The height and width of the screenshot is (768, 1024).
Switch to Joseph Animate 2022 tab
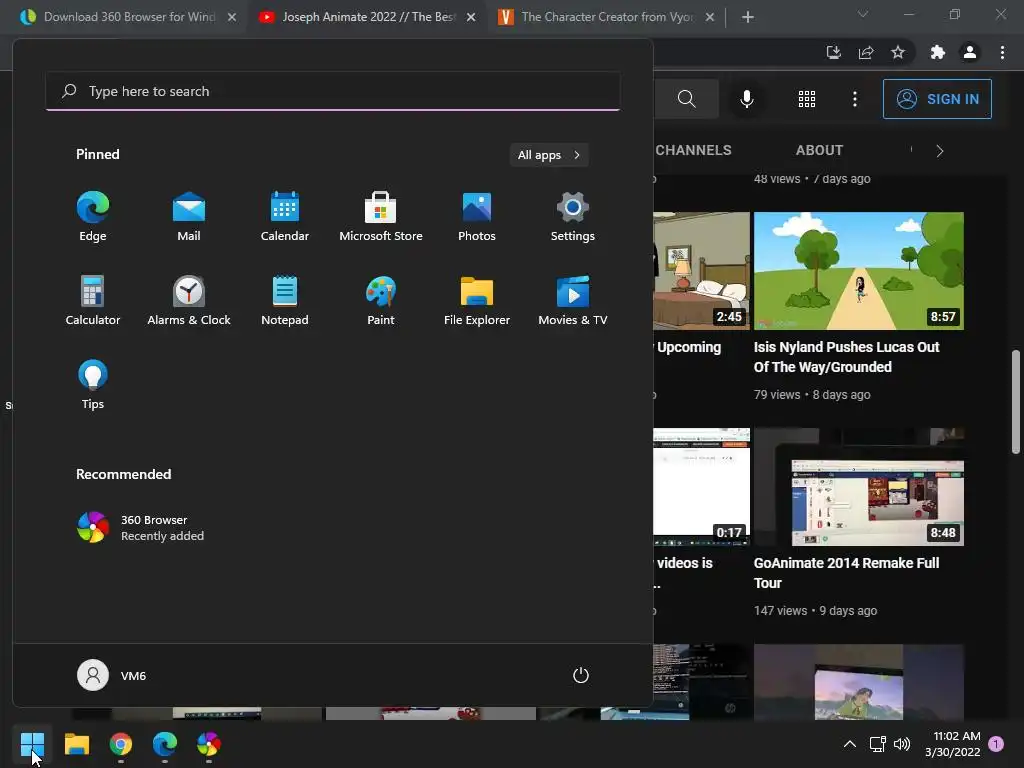coord(368,17)
